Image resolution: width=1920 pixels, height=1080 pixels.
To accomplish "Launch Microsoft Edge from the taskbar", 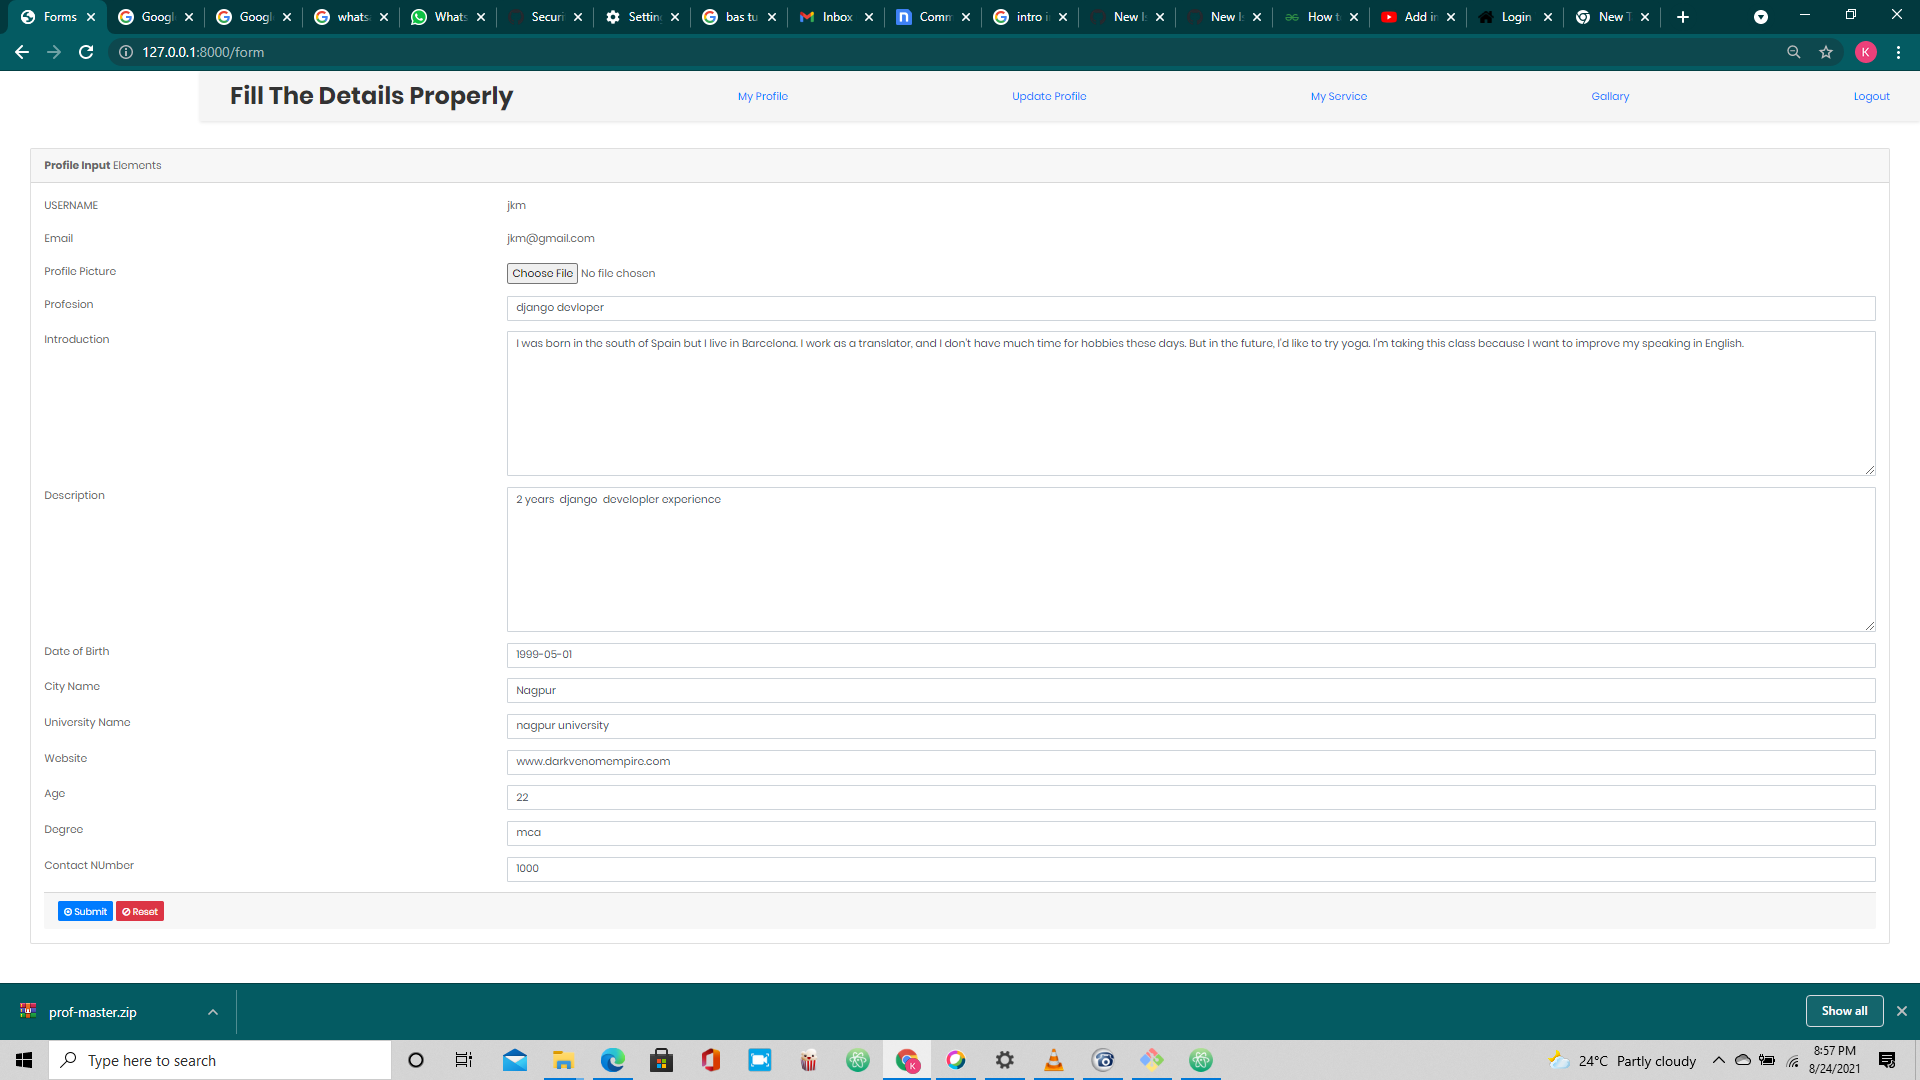I will 612,1060.
